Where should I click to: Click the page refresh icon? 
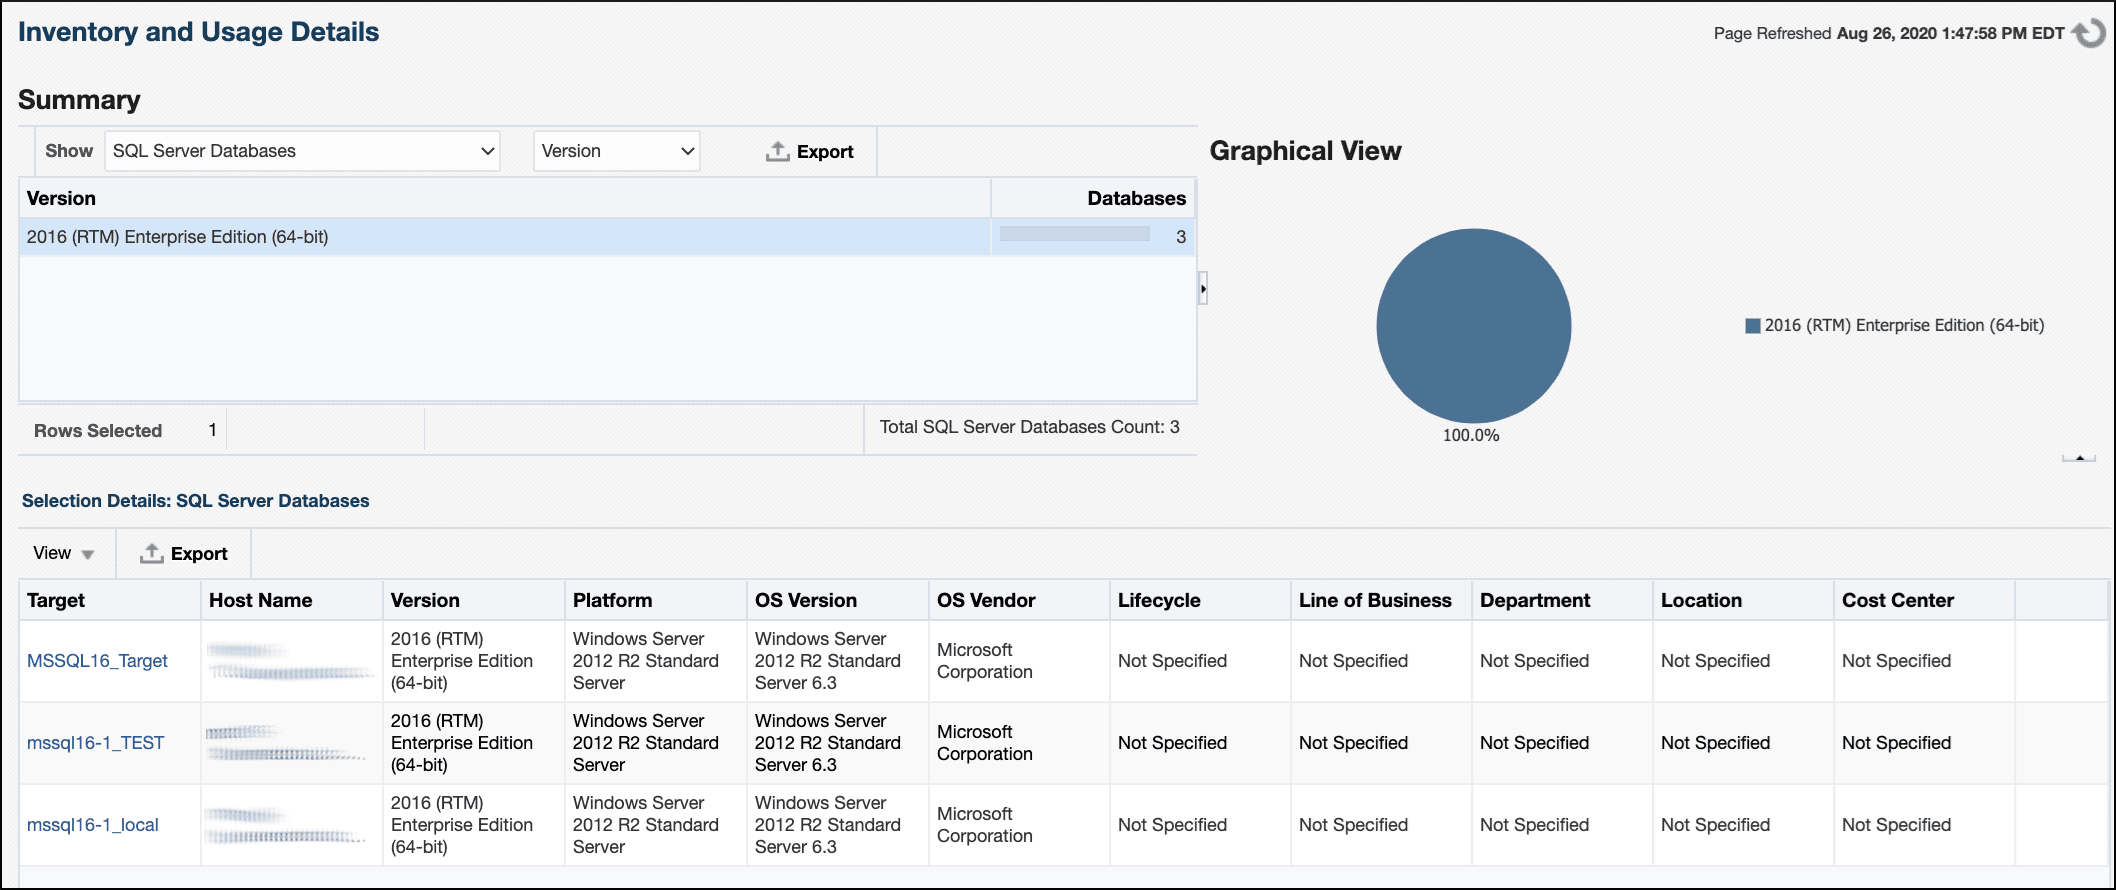click(2088, 33)
